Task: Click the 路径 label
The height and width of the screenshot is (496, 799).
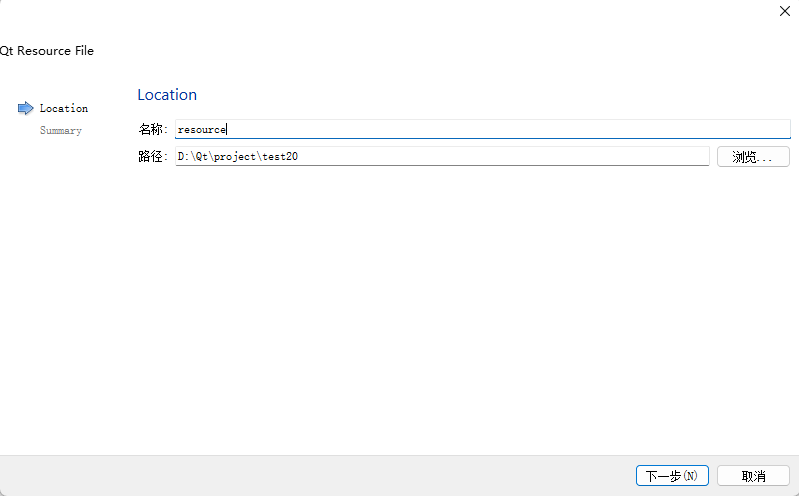Action: tap(153, 156)
